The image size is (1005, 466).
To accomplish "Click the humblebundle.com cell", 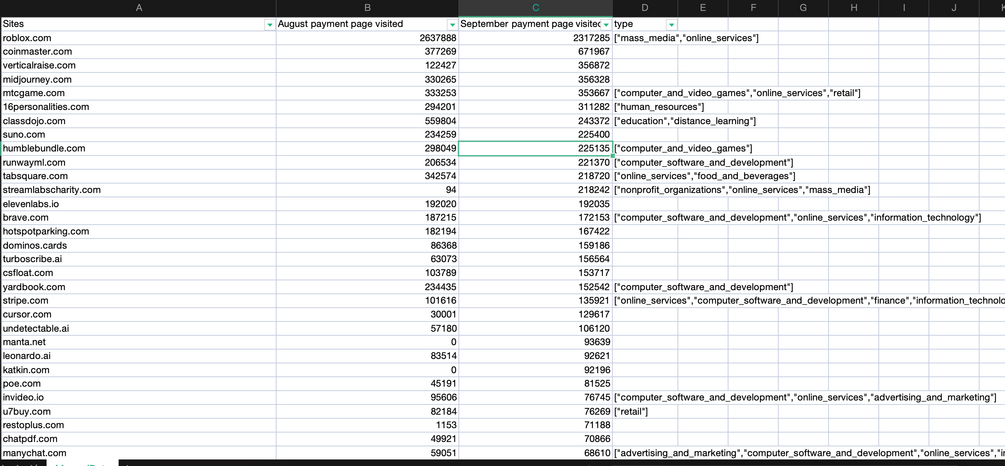I will click(138, 149).
